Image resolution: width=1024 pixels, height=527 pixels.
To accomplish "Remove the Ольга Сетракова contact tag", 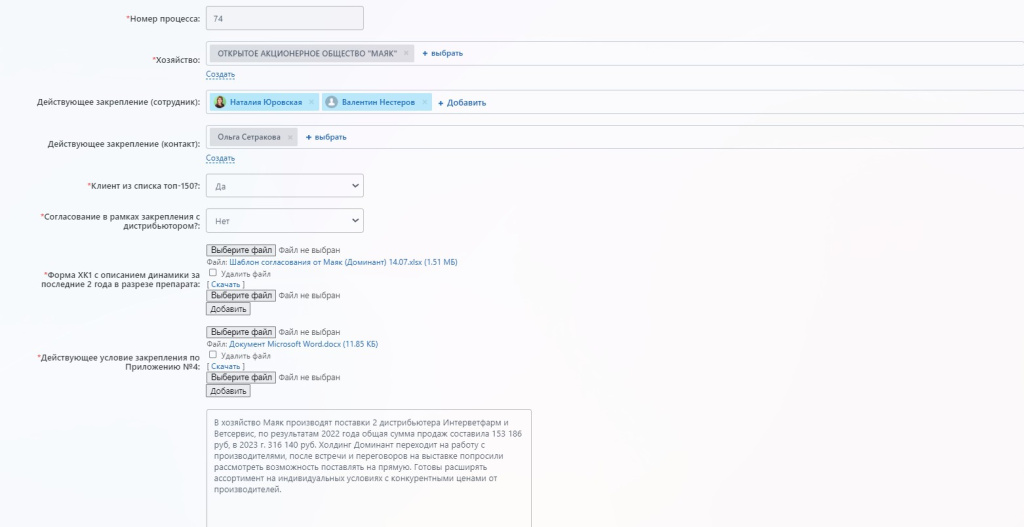I will tap(290, 137).
